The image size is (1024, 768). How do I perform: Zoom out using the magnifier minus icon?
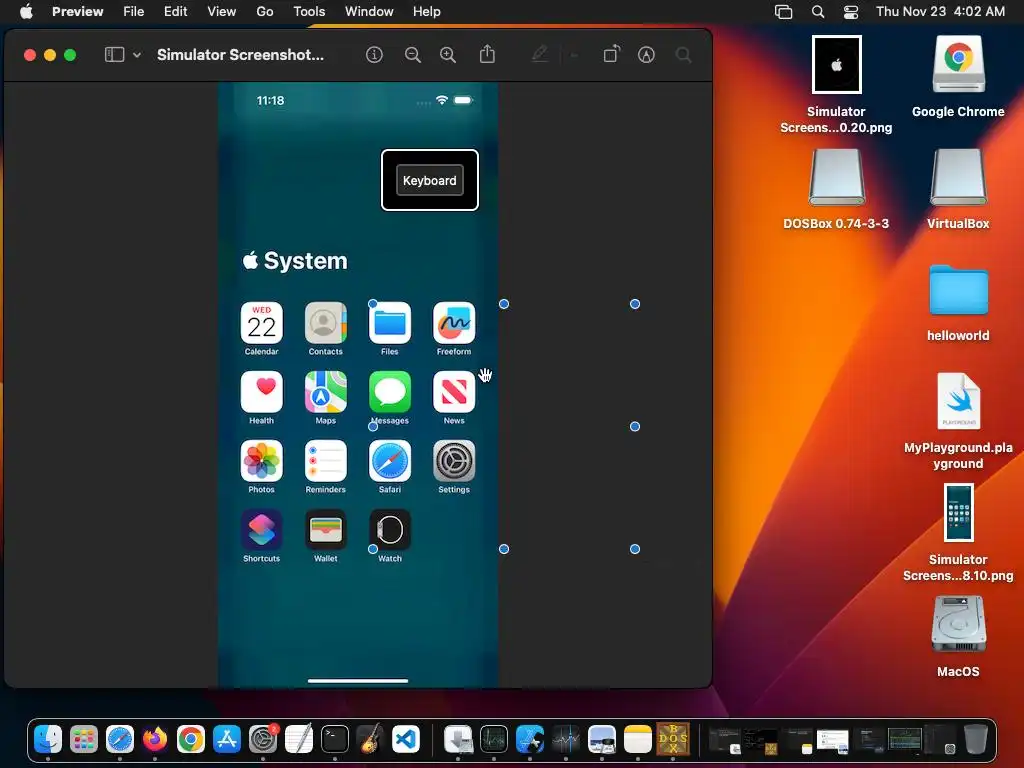pos(413,55)
